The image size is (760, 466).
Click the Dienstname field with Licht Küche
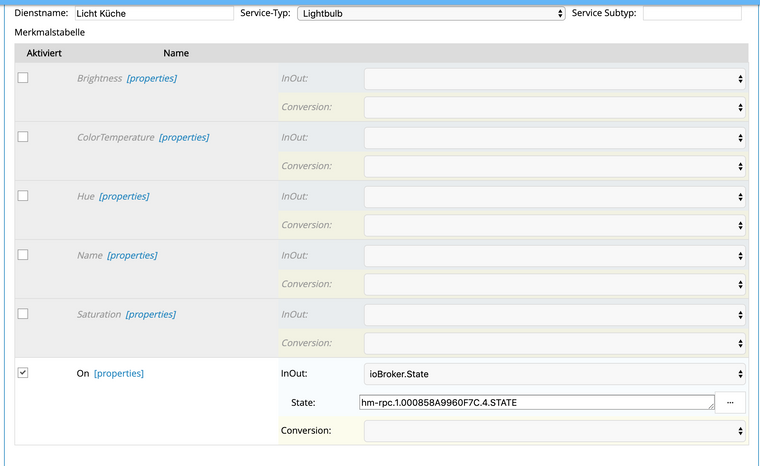click(154, 14)
